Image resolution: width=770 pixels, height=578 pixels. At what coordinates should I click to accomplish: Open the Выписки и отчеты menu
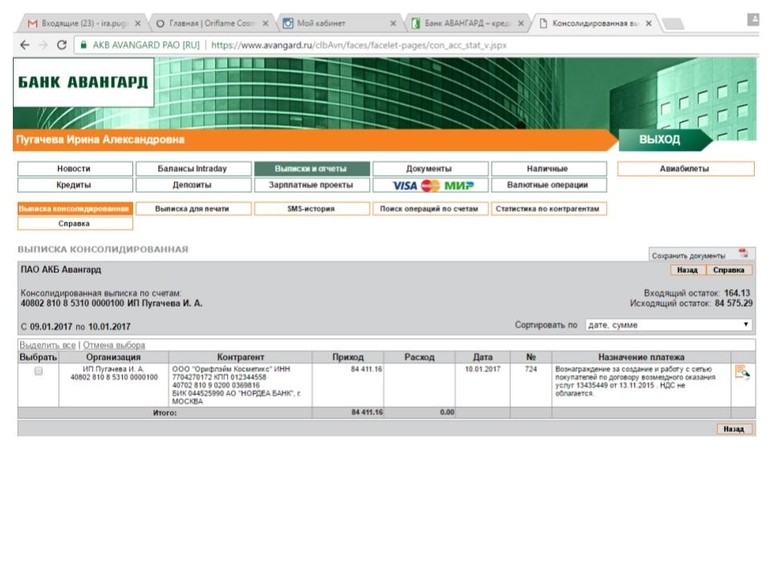click(x=311, y=169)
